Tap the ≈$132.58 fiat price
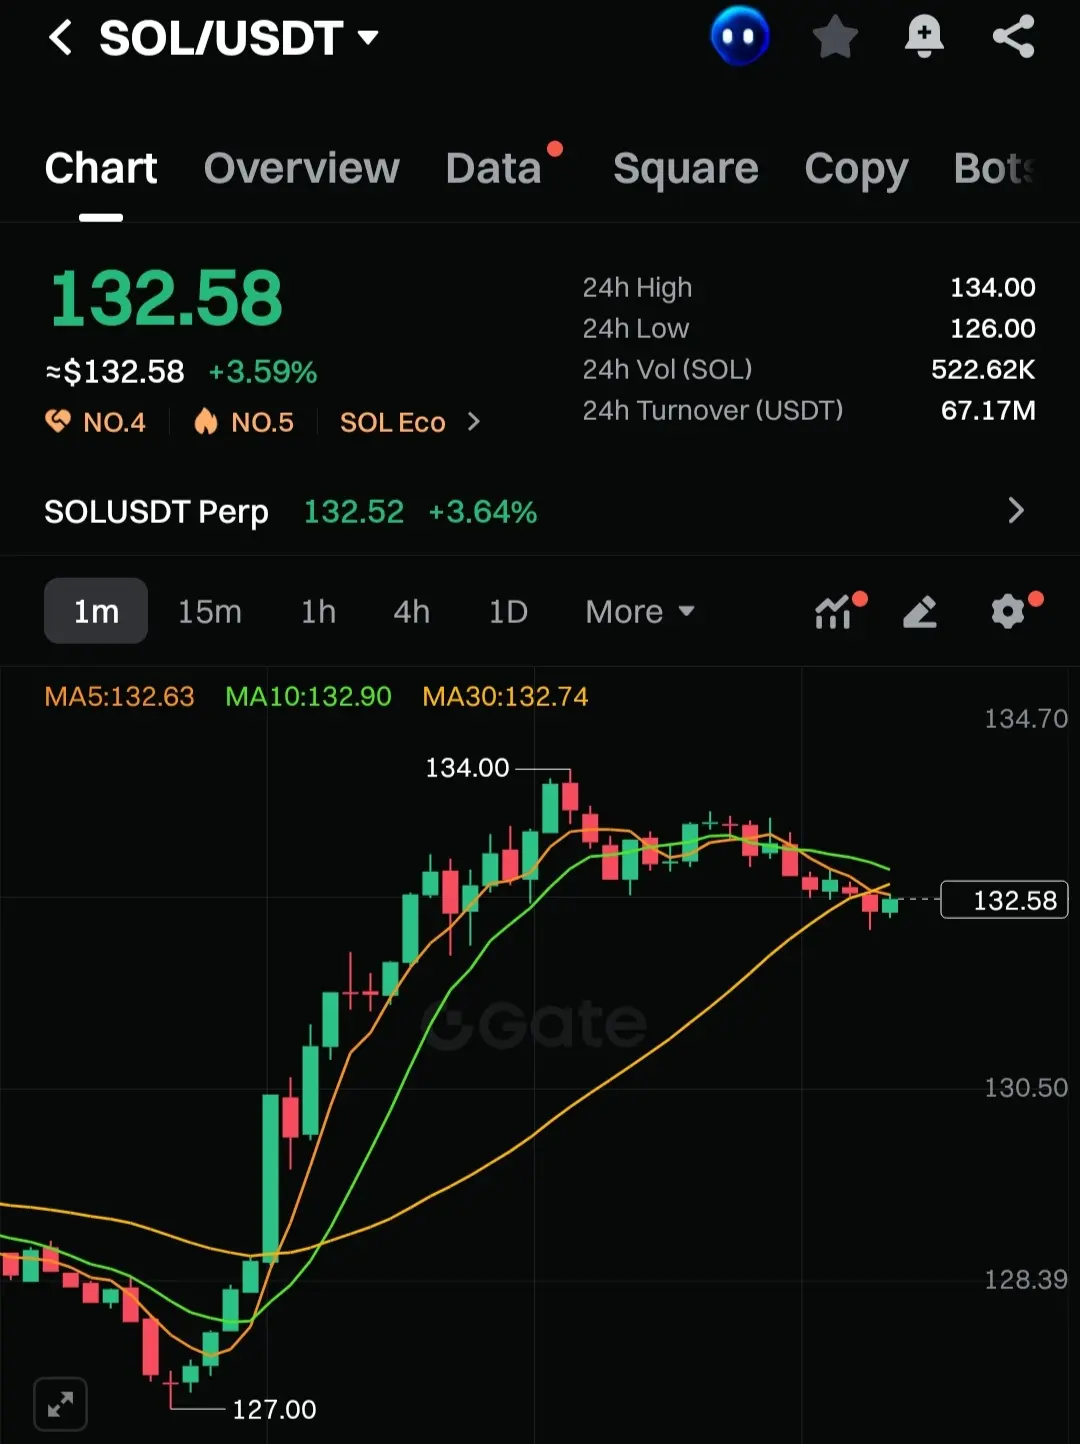The height and width of the screenshot is (1444, 1080). [115, 372]
